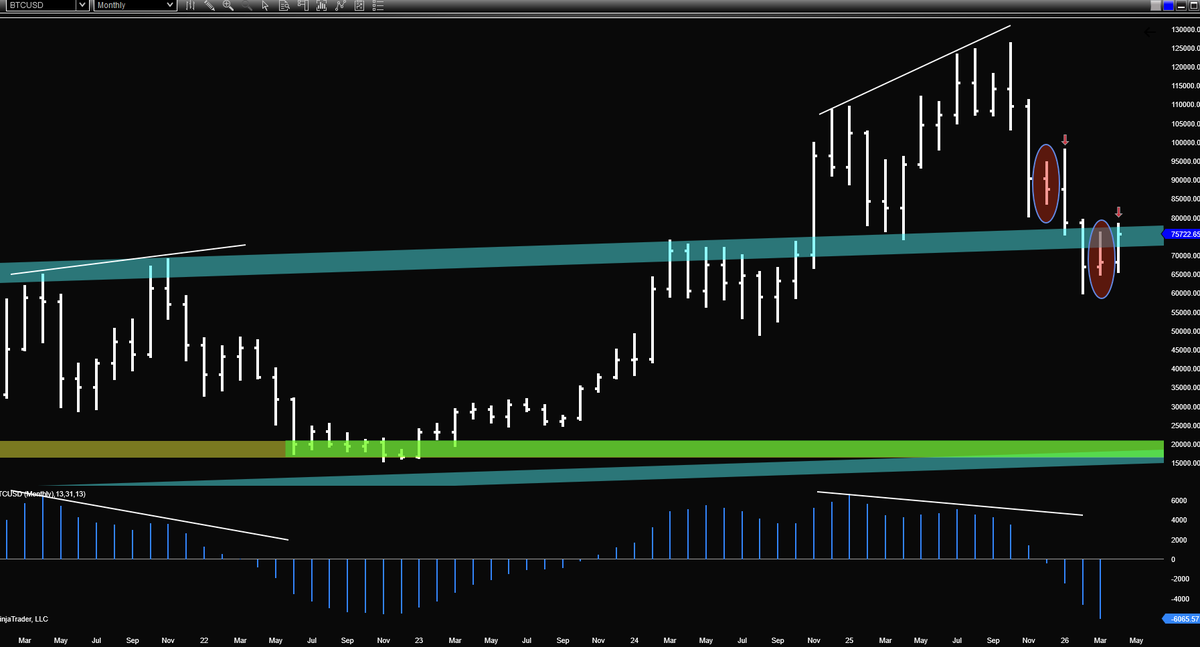The height and width of the screenshot is (647, 1200).
Task: Click the 23 year label on time axis
Action: pos(418,639)
